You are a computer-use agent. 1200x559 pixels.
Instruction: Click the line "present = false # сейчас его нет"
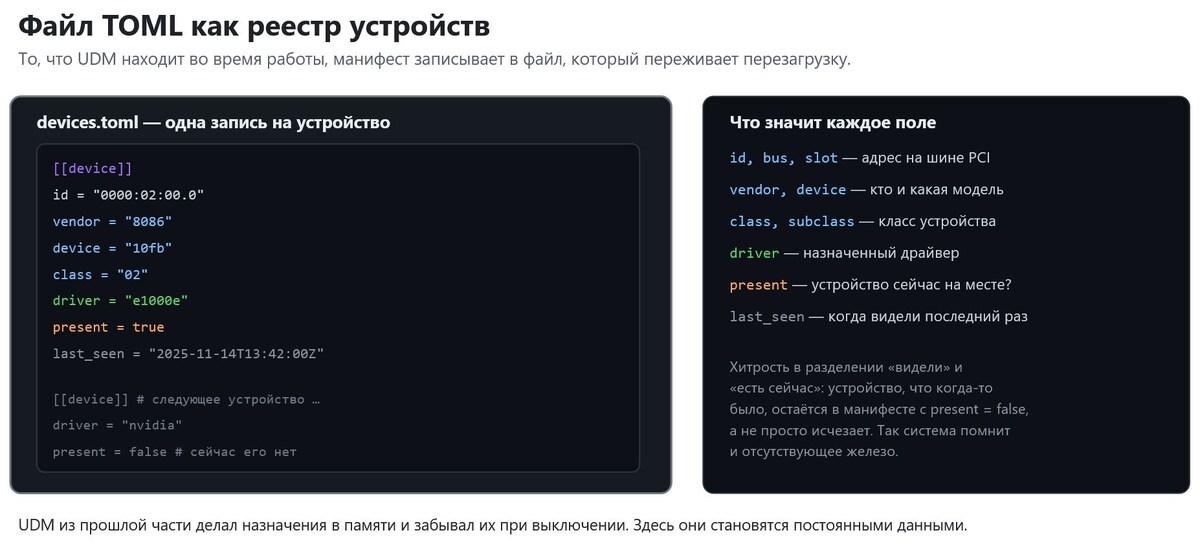pos(175,451)
